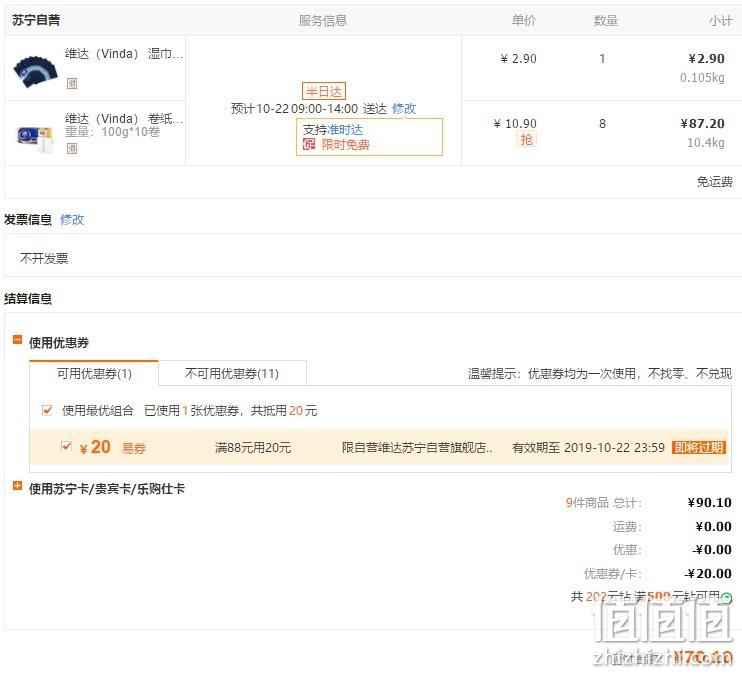Click the green help icon beside 云钻可用
Viewport: 742px width, 675px height.
tap(726, 598)
